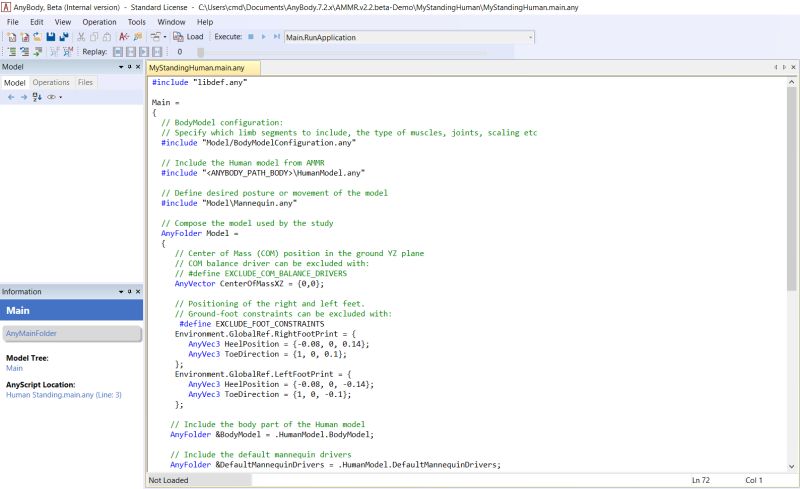Click the second Replay control button
The height and width of the screenshot is (489, 800).
[131, 52]
